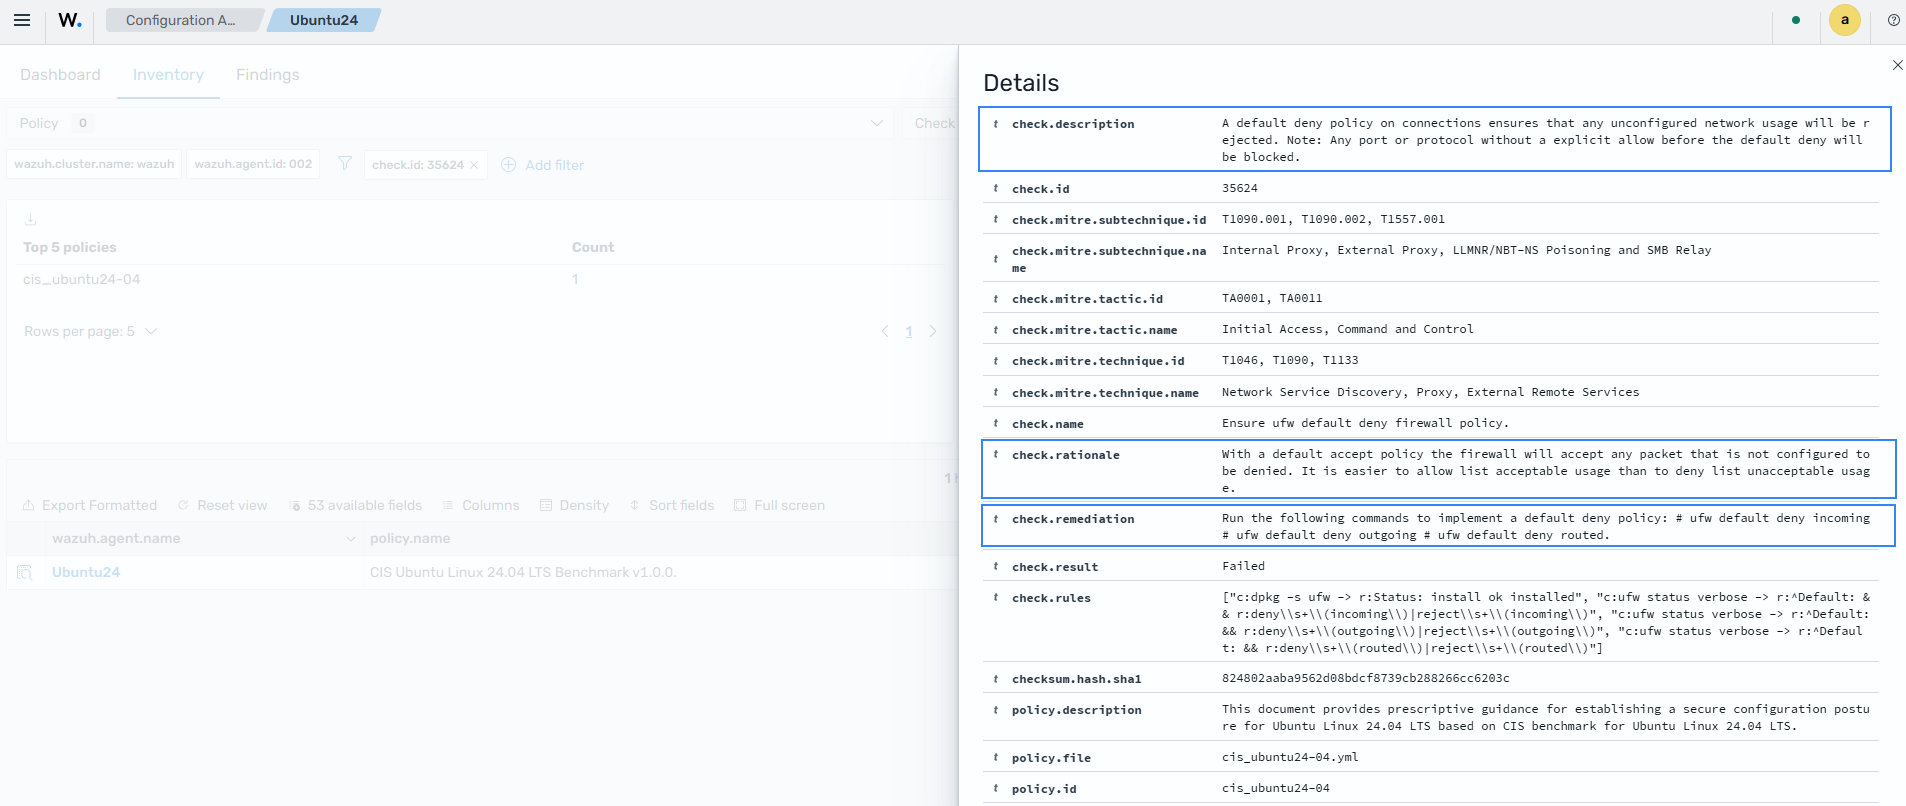Open the user avatar 'a' menu
Viewport: 1906px width, 806px height.
[1845, 20]
